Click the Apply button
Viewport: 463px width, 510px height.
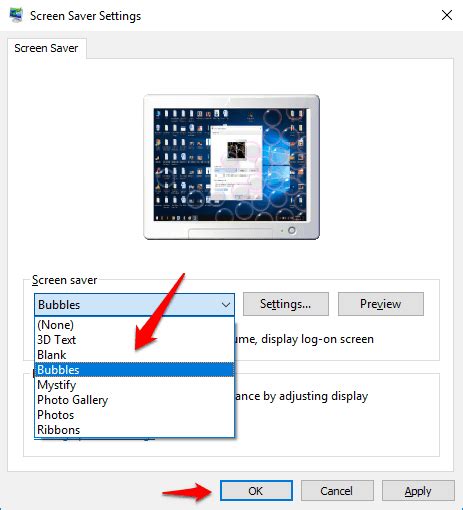418,491
